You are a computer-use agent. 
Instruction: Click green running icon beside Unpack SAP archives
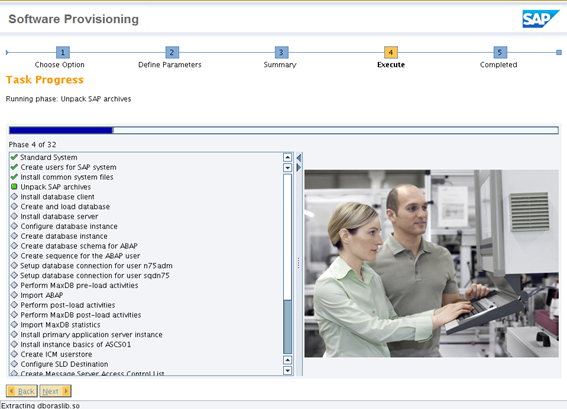(14, 187)
